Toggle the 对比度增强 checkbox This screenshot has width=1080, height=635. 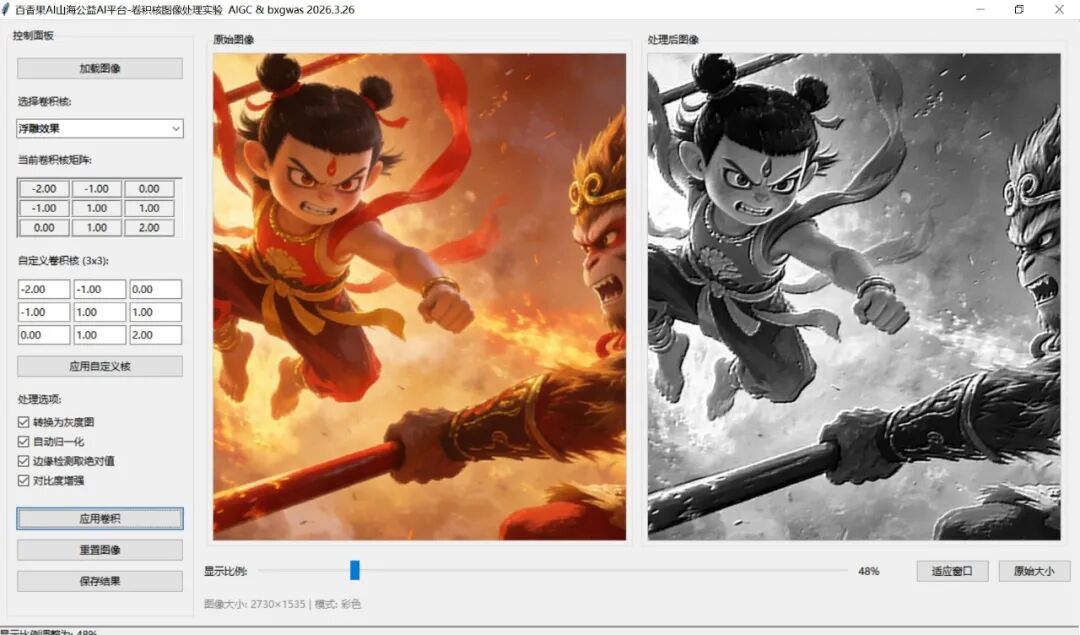[x=23, y=481]
